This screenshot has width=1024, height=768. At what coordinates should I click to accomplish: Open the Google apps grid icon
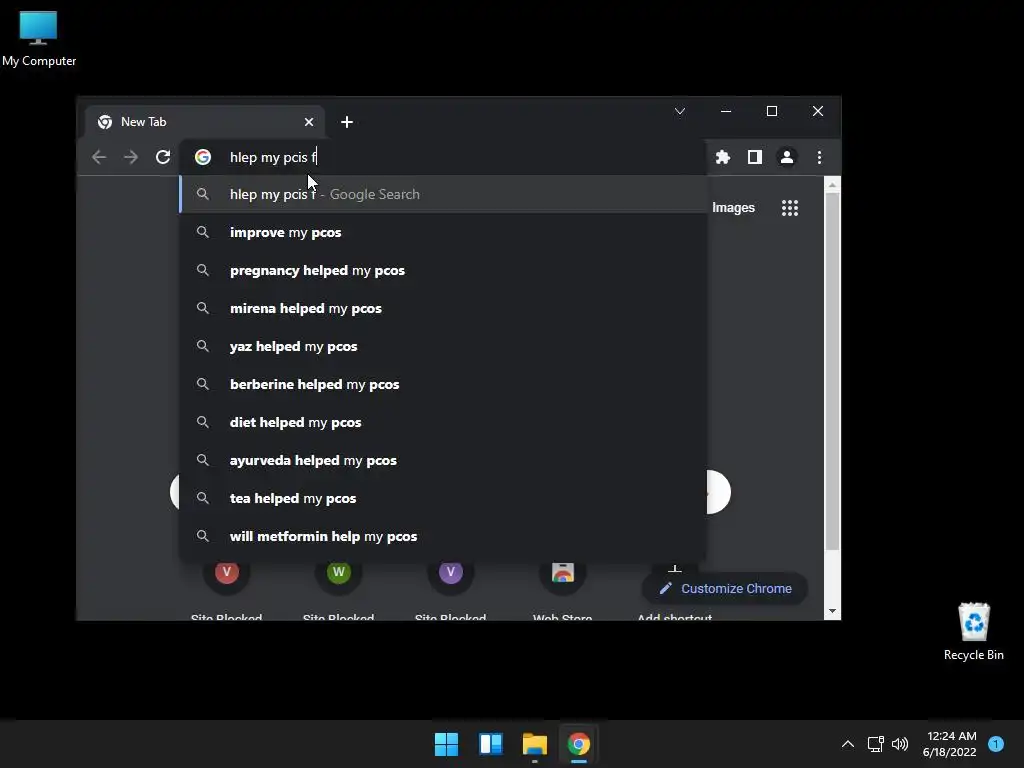point(790,208)
